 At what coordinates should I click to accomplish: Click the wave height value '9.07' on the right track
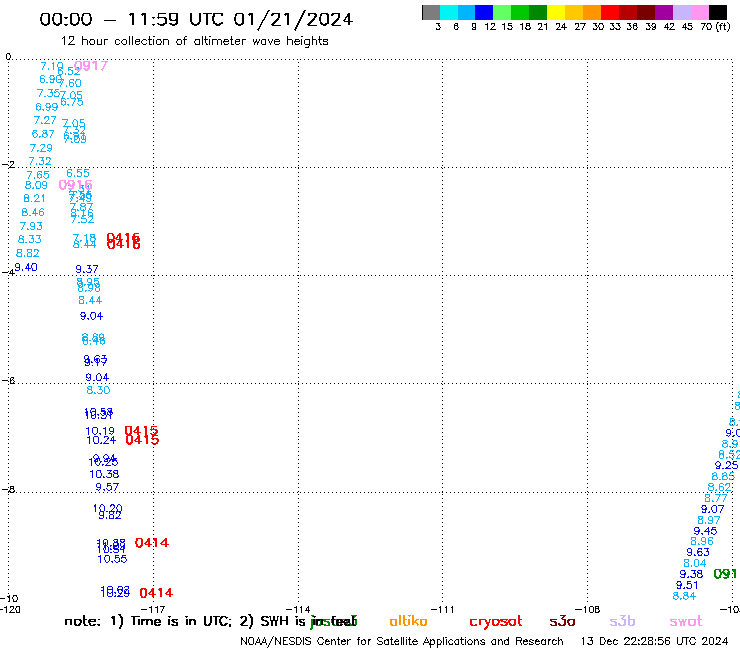coord(713,509)
